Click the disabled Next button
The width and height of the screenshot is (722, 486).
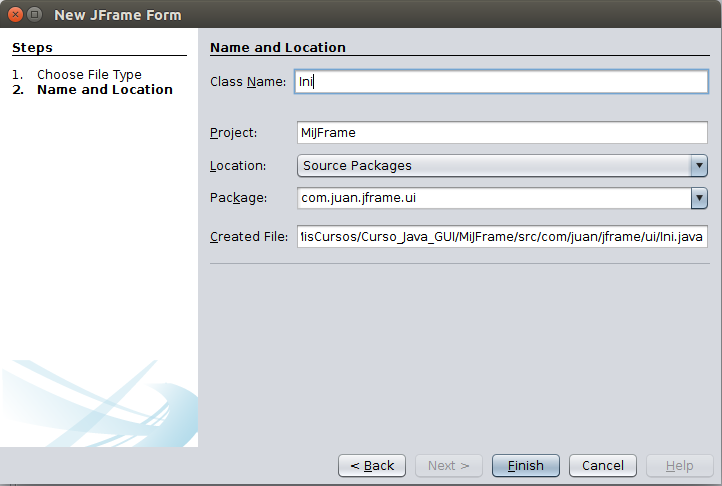[448, 466]
